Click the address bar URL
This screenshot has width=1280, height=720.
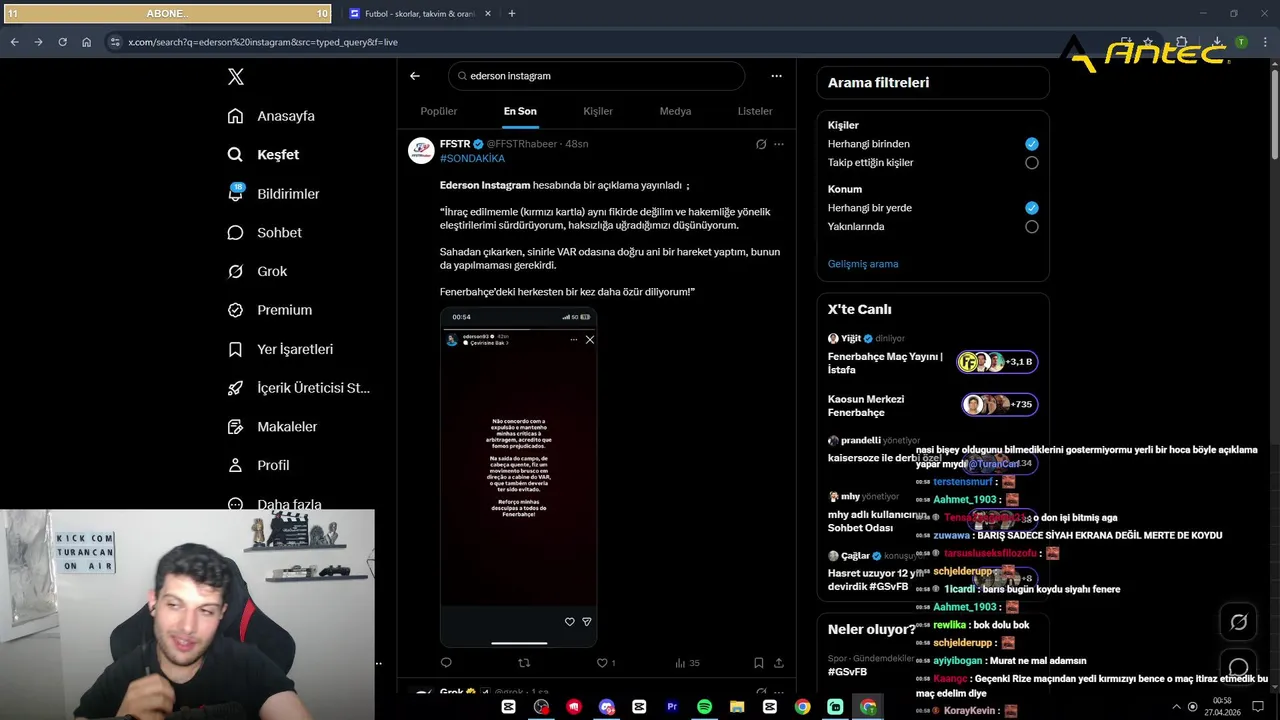coord(263,42)
